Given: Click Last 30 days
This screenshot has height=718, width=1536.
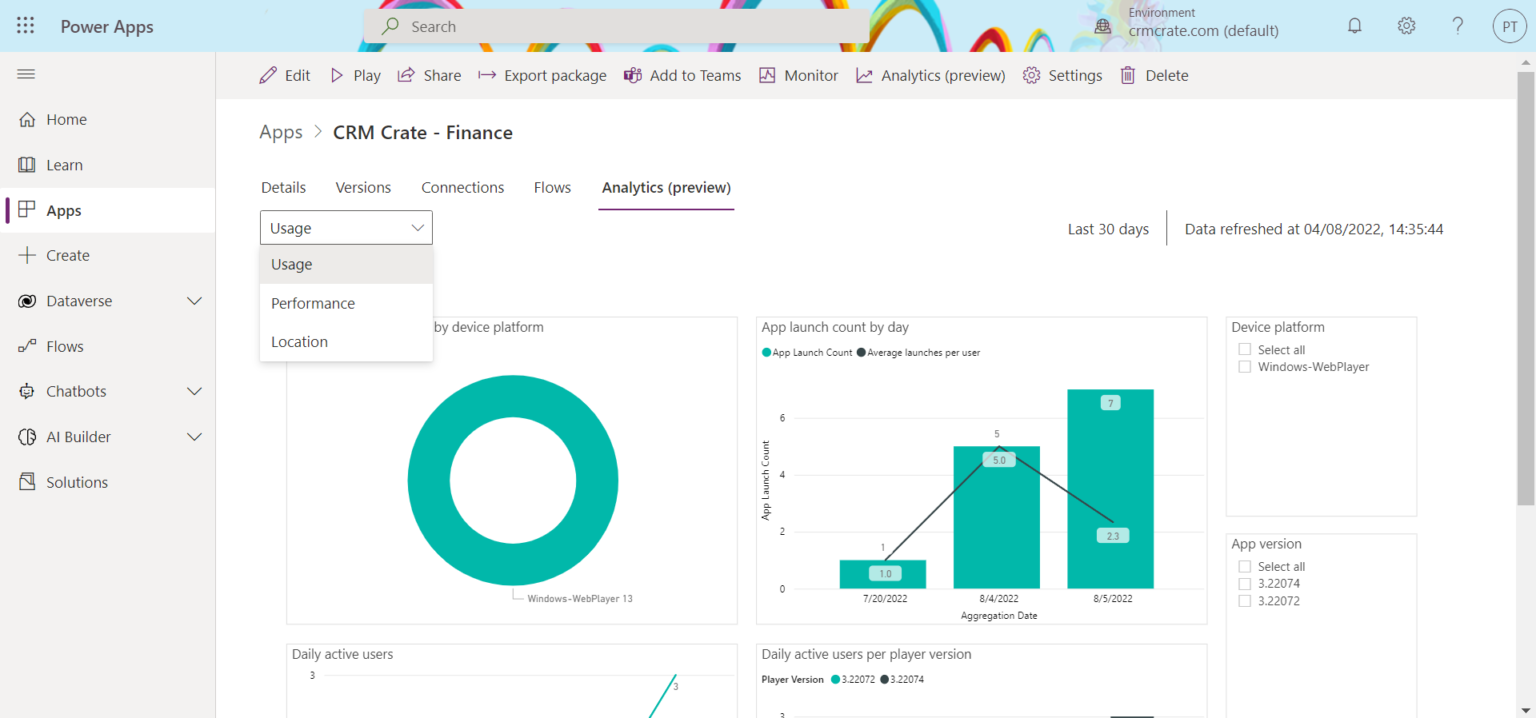Looking at the screenshot, I should tap(1107, 228).
